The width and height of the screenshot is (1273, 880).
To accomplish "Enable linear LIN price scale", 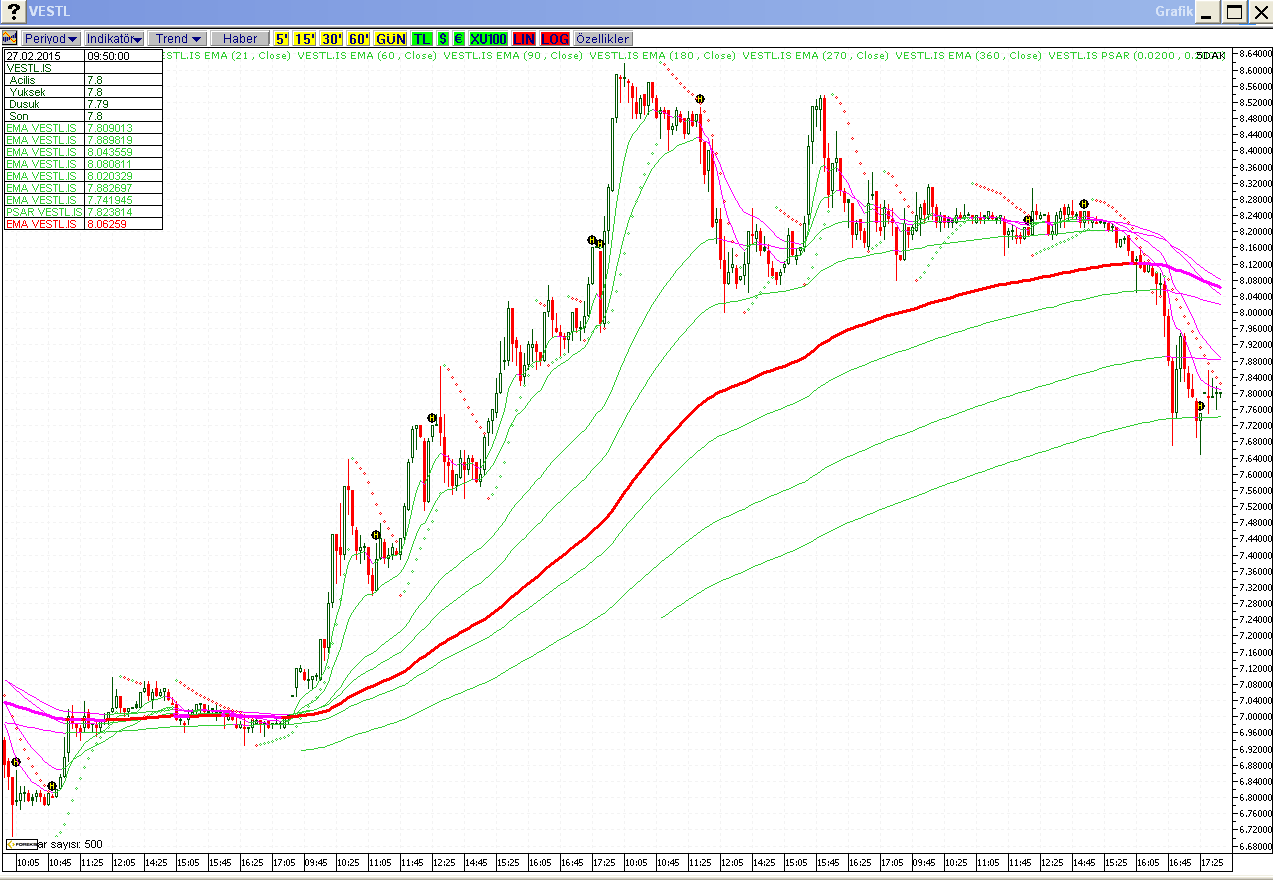I will pyautogui.click(x=523, y=38).
